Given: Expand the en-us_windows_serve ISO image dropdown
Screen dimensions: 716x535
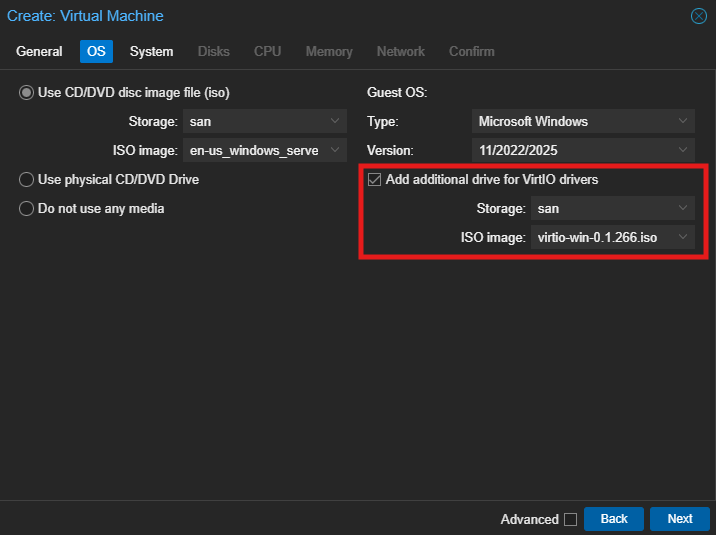Looking at the screenshot, I should [335, 150].
